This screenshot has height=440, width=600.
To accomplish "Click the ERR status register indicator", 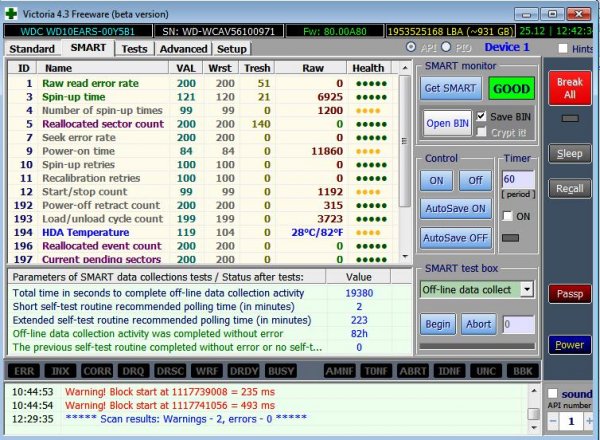I will click(24, 371).
